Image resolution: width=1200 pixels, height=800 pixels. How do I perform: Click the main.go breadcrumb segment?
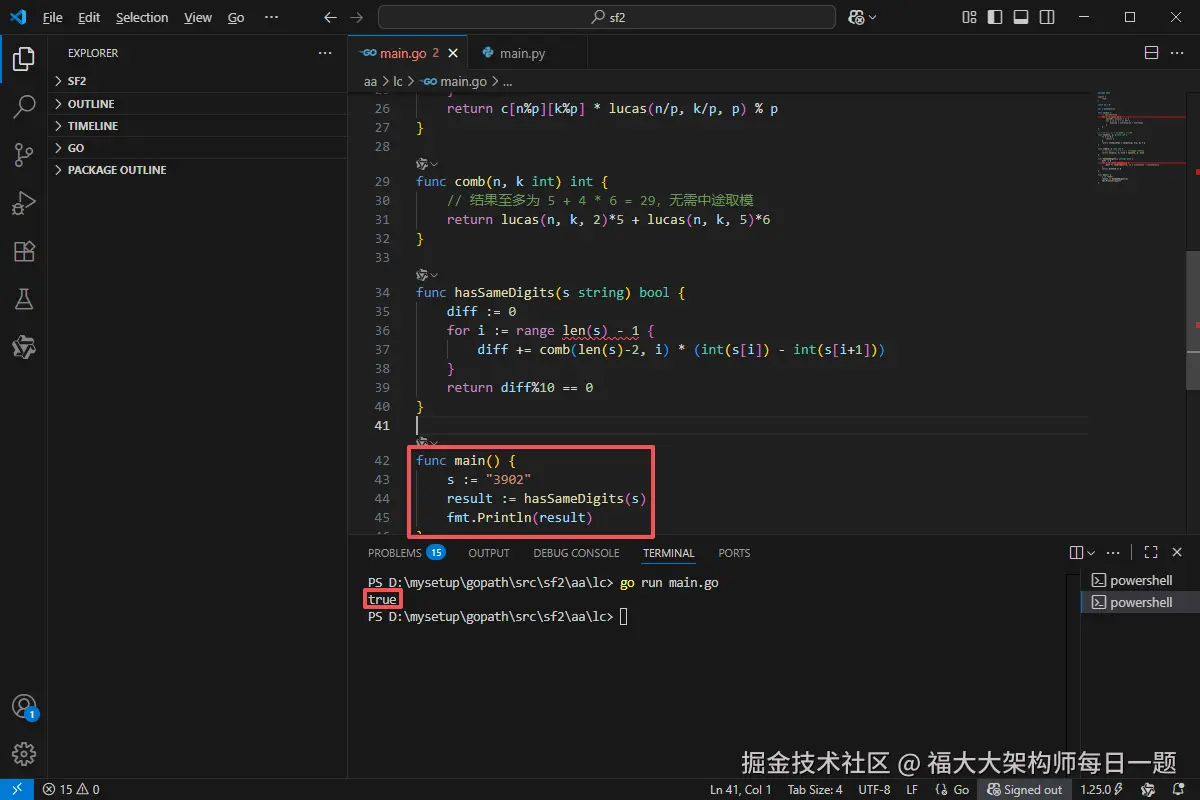point(454,82)
